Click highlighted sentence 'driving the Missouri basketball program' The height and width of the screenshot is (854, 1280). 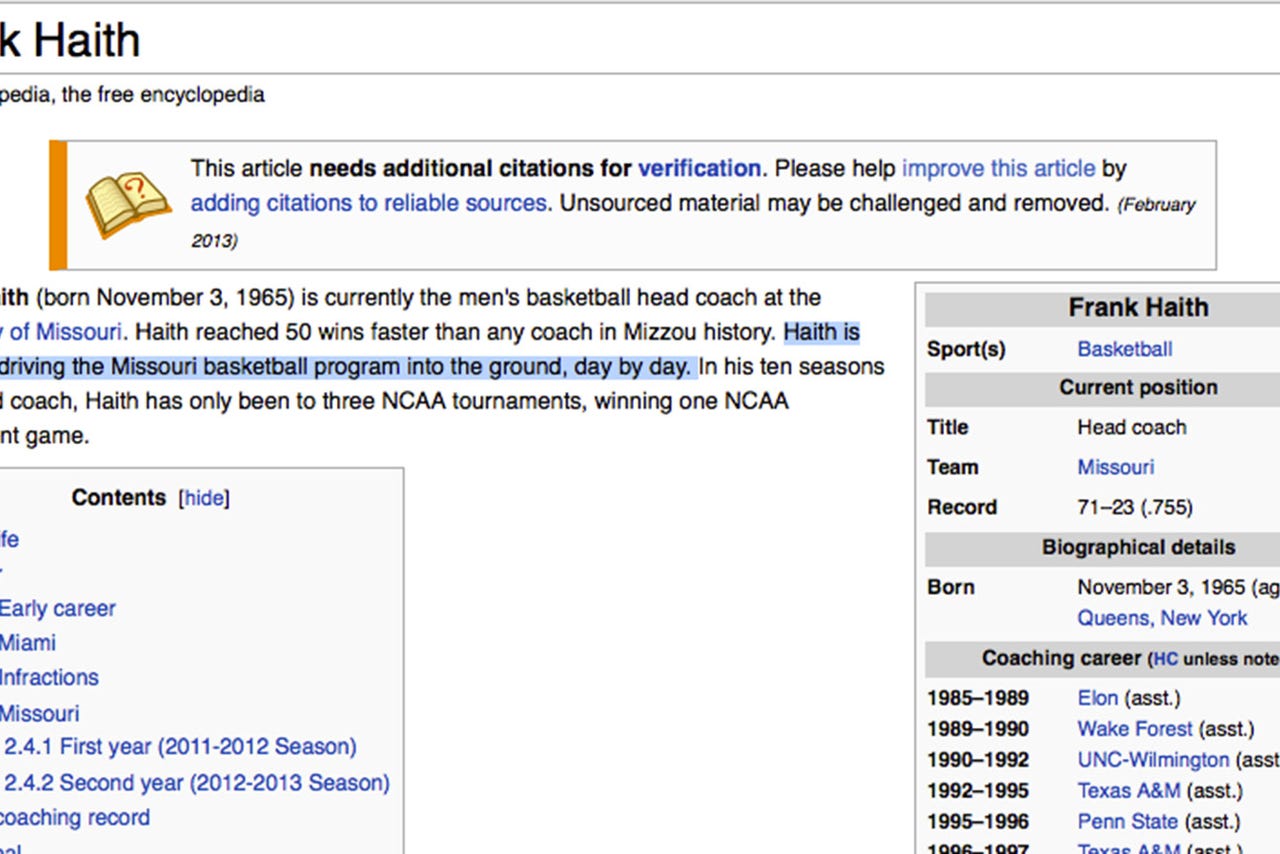click(x=202, y=367)
